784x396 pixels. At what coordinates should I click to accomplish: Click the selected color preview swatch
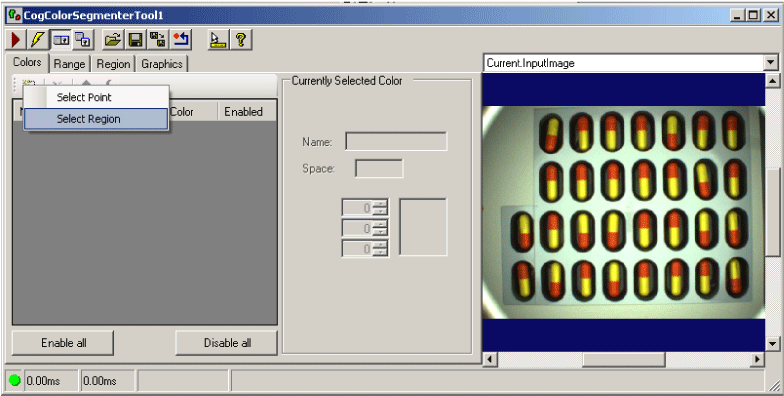tap(423, 228)
